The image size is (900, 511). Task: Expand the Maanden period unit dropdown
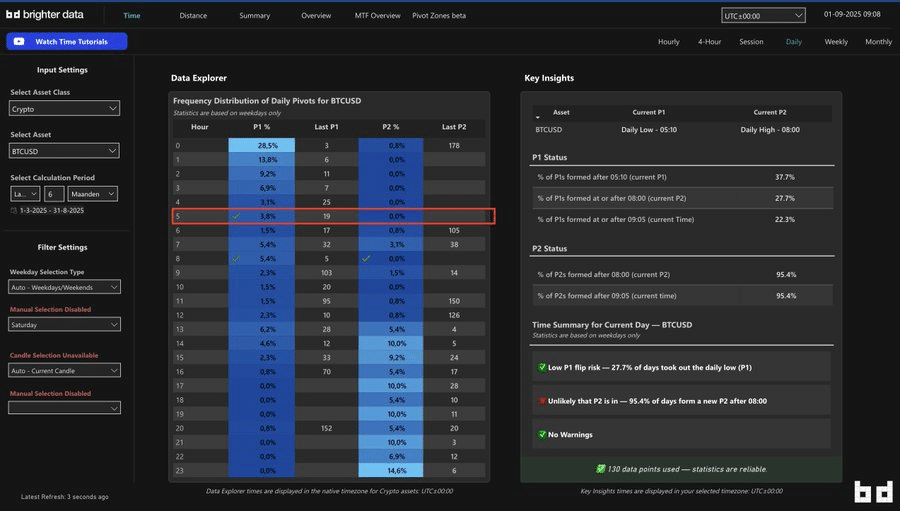pyautogui.click(x=94, y=193)
